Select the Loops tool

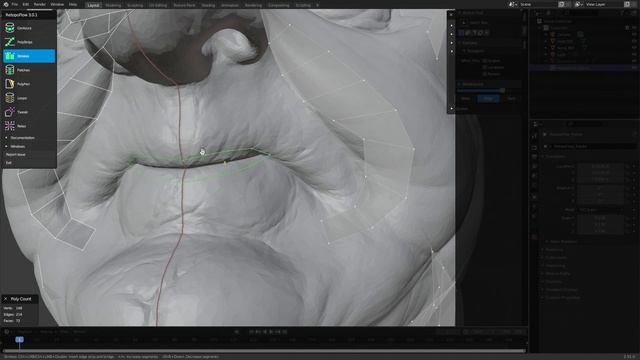coord(29,98)
